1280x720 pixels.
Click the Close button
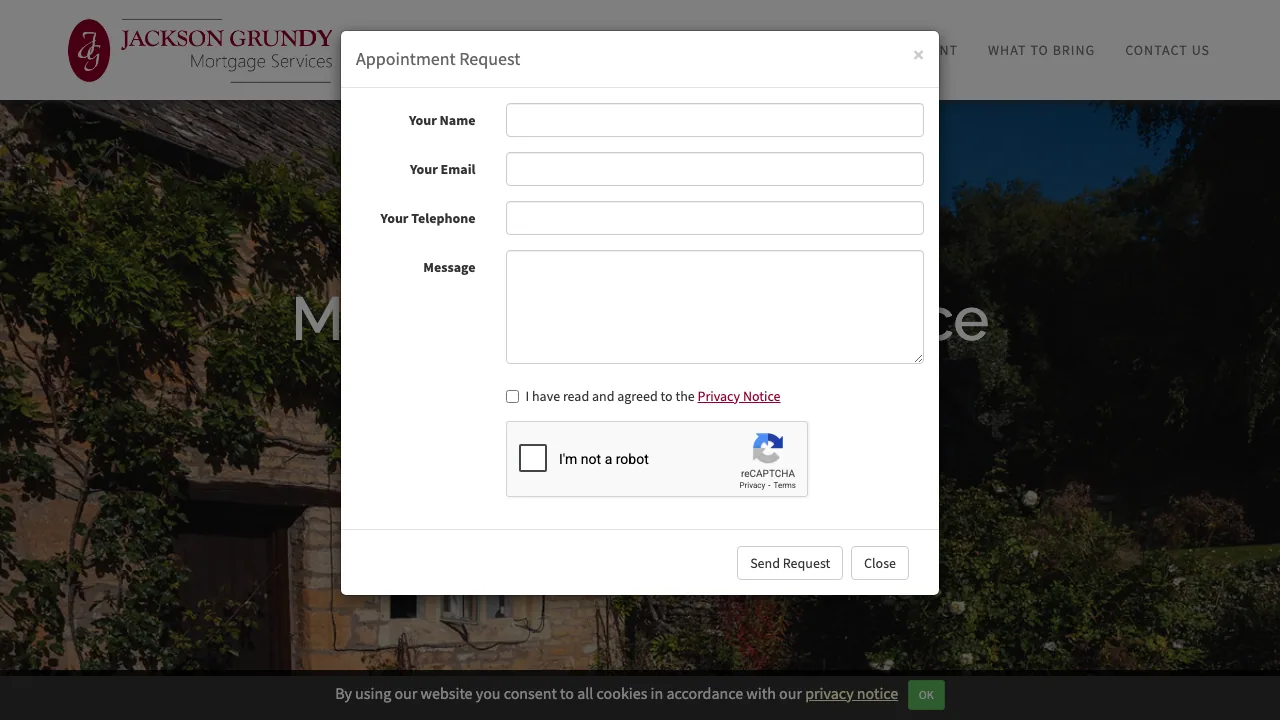pyautogui.click(x=879, y=563)
